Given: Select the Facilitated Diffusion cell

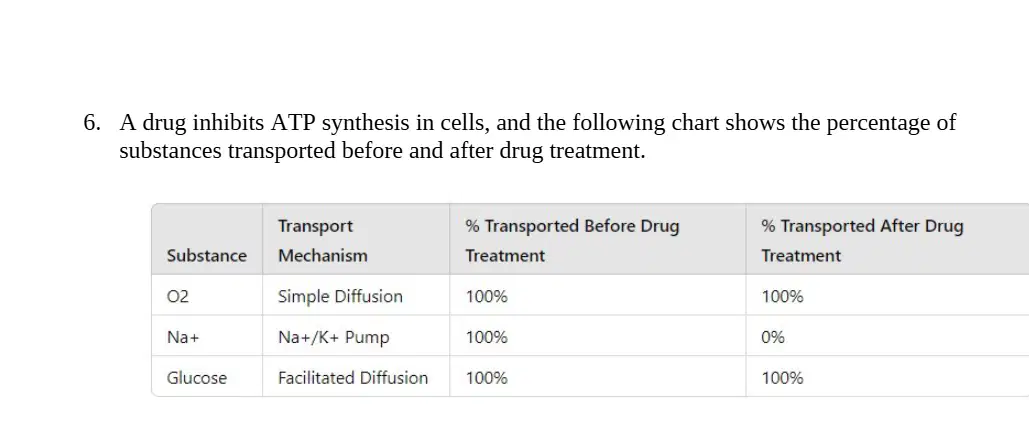Looking at the screenshot, I should pos(353,378).
